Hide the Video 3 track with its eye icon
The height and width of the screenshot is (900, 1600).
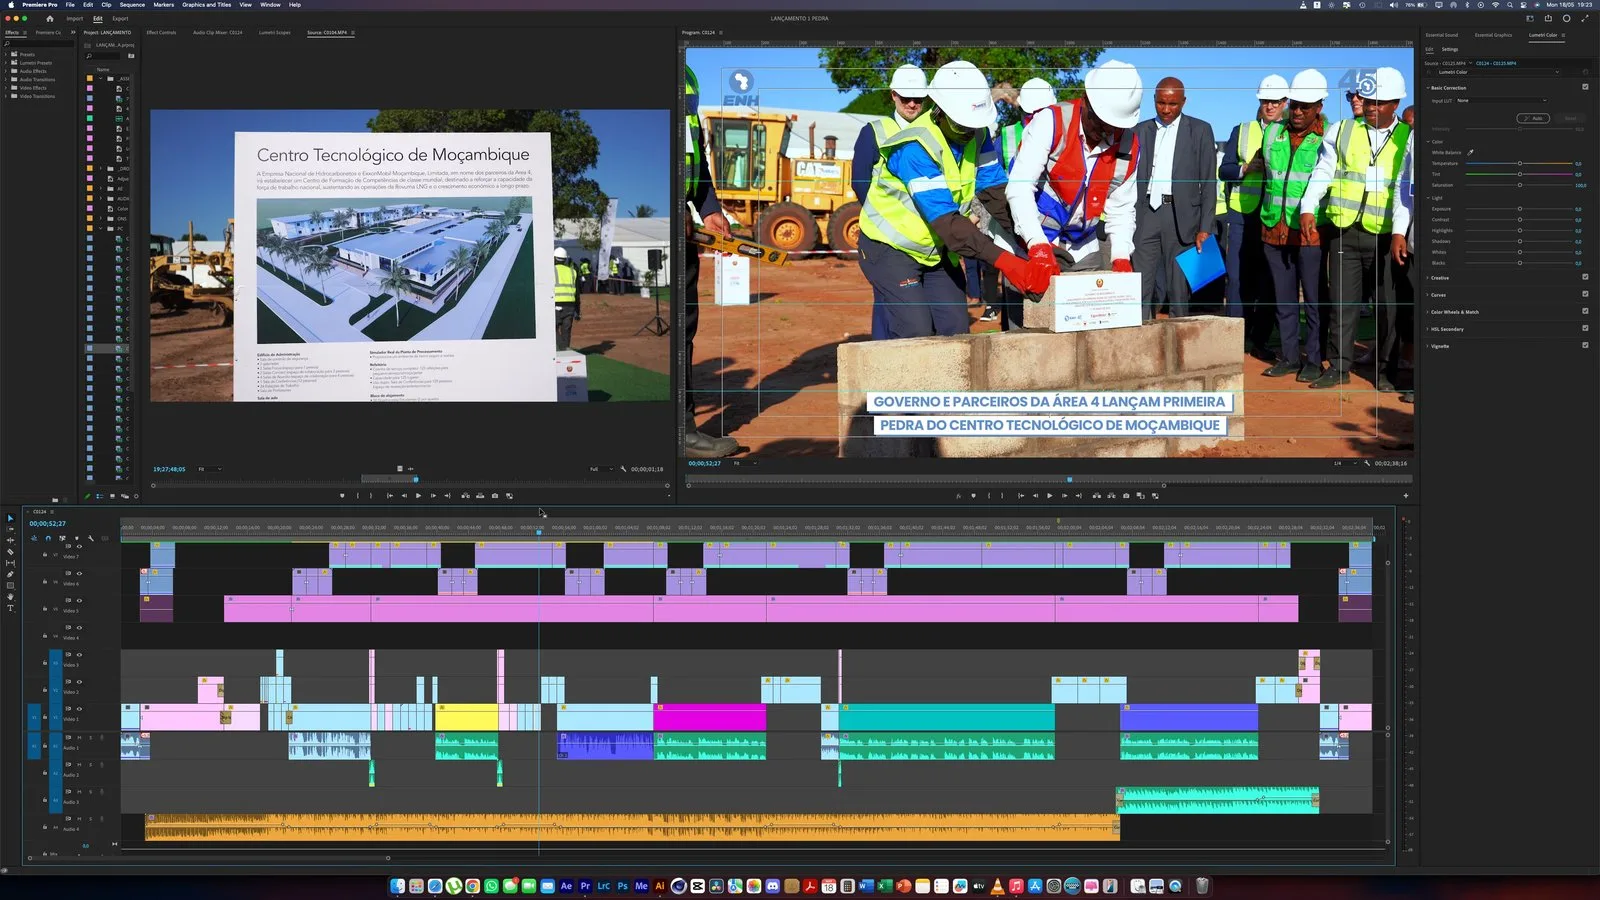click(80, 654)
